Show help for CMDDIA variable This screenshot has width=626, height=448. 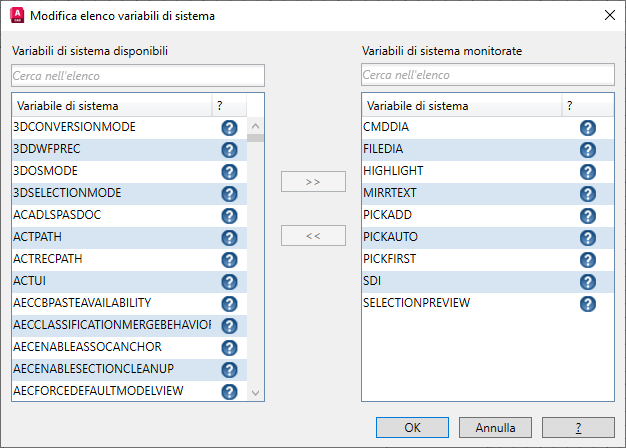click(x=588, y=128)
